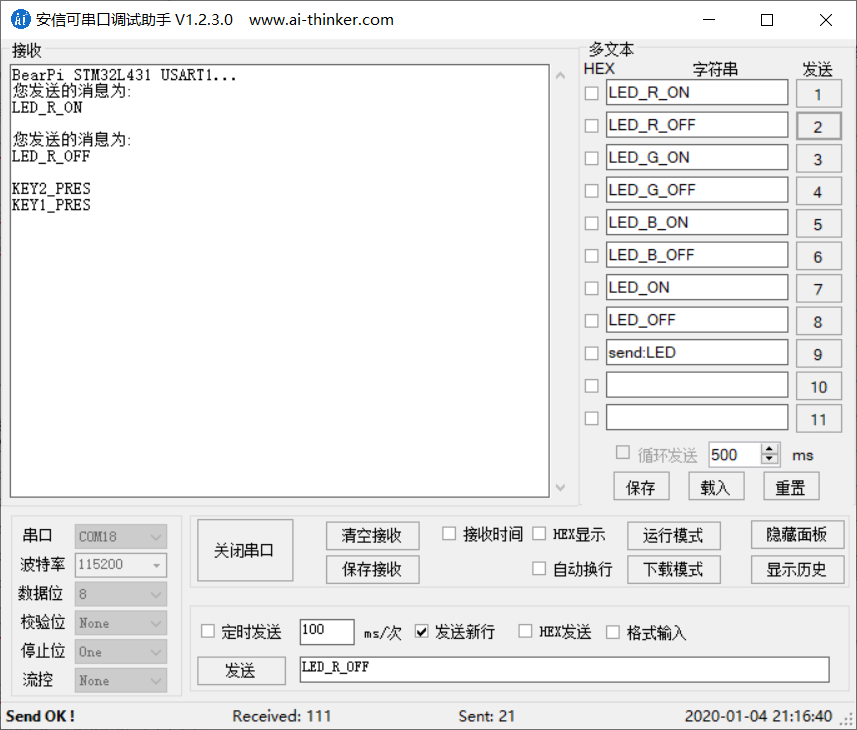Toggle HEX checkbox for send:LED row
857x730 pixels.
click(x=591, y=353)
